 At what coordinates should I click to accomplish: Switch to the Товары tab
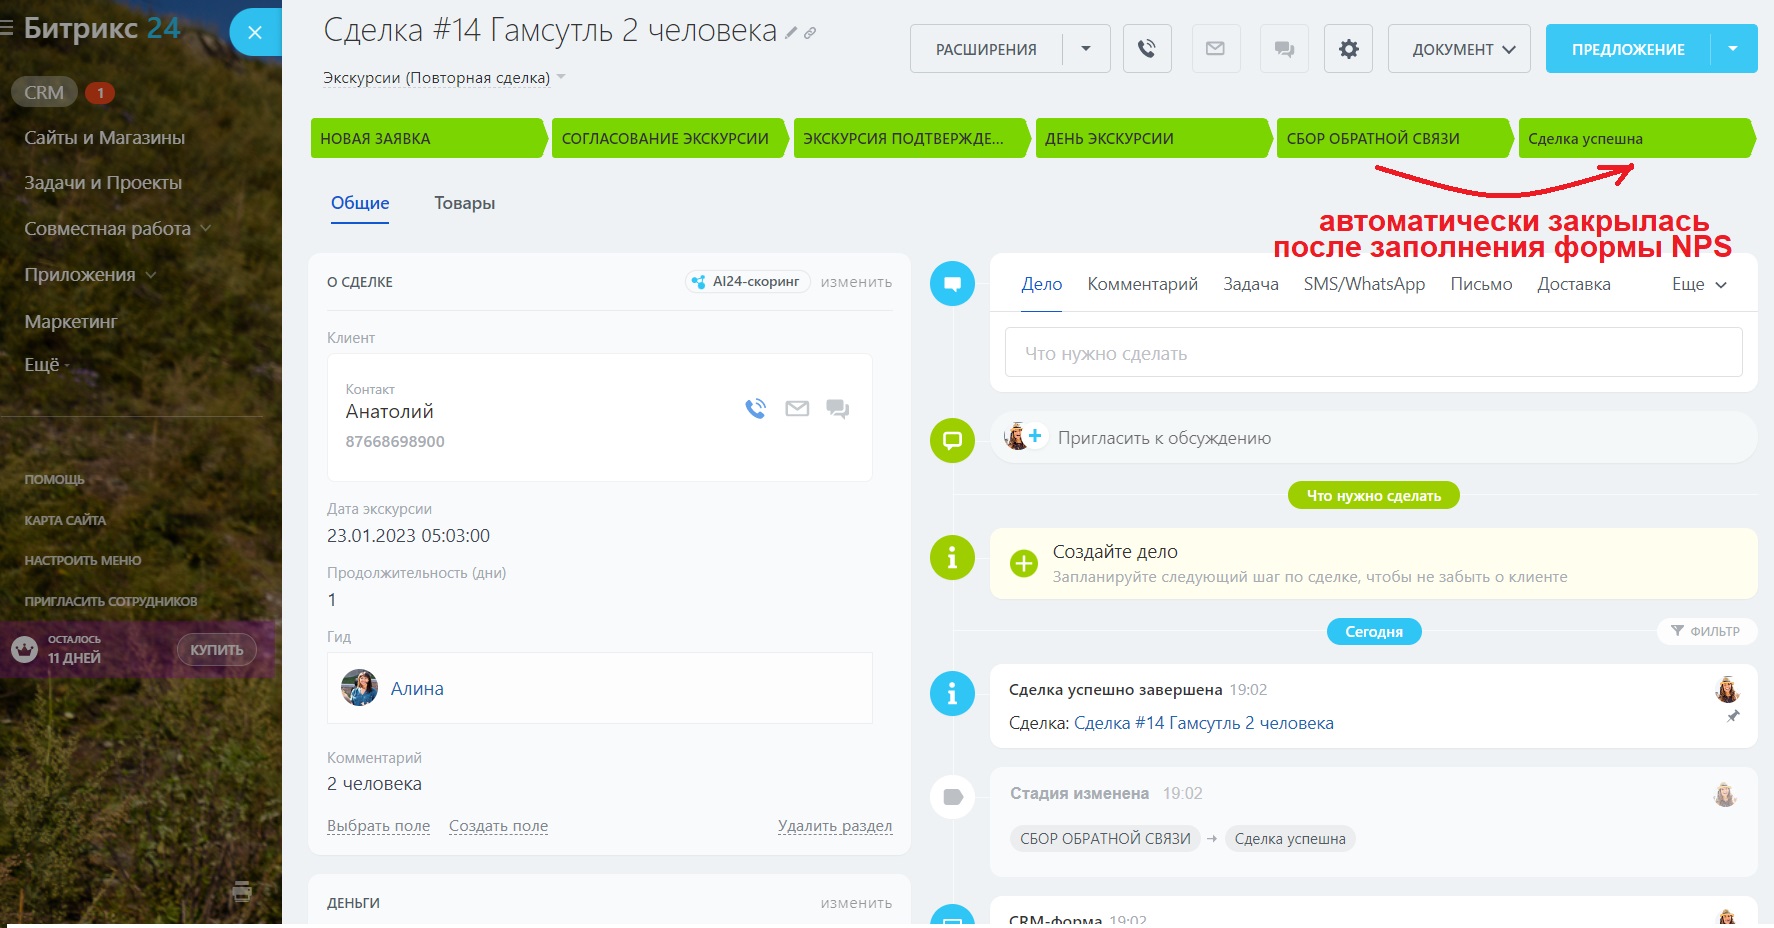click(x=464, y=203)
